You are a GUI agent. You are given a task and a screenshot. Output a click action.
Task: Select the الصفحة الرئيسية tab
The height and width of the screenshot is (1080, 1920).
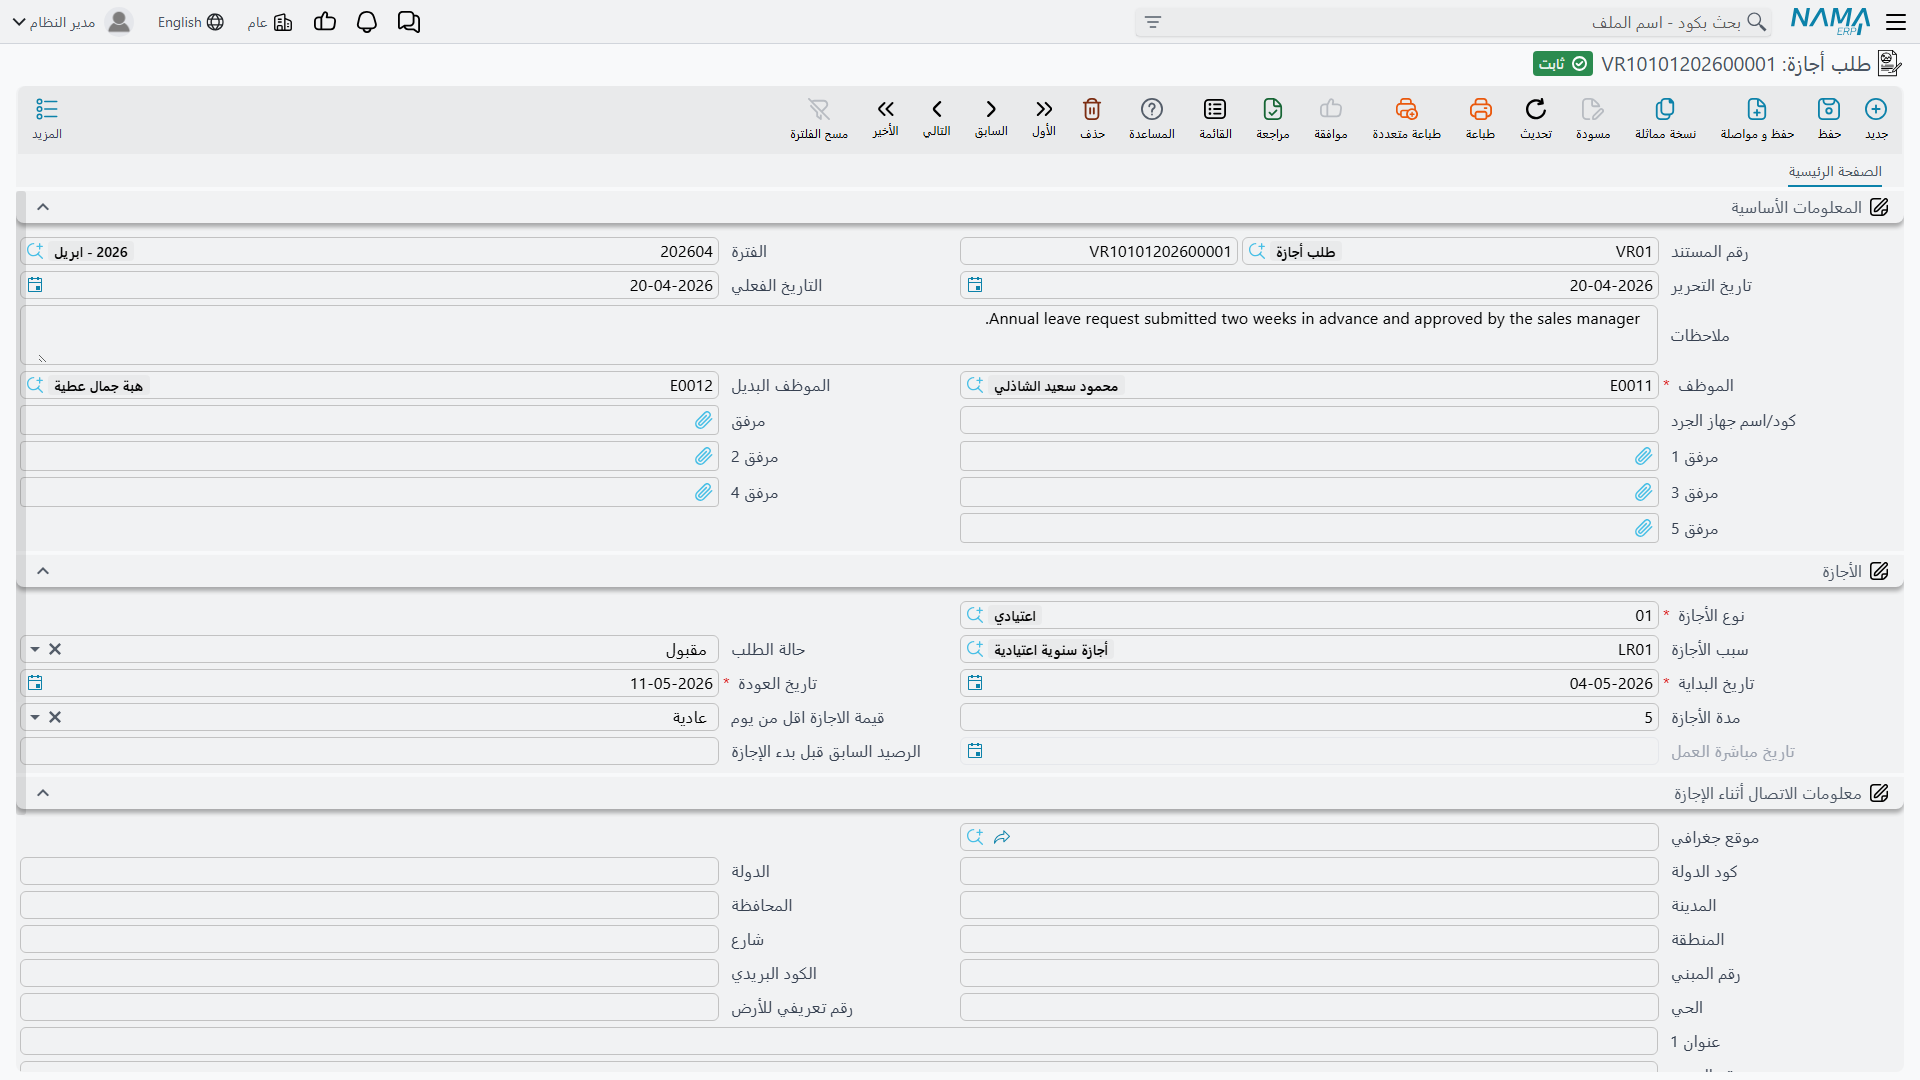tap(1835, 172)
